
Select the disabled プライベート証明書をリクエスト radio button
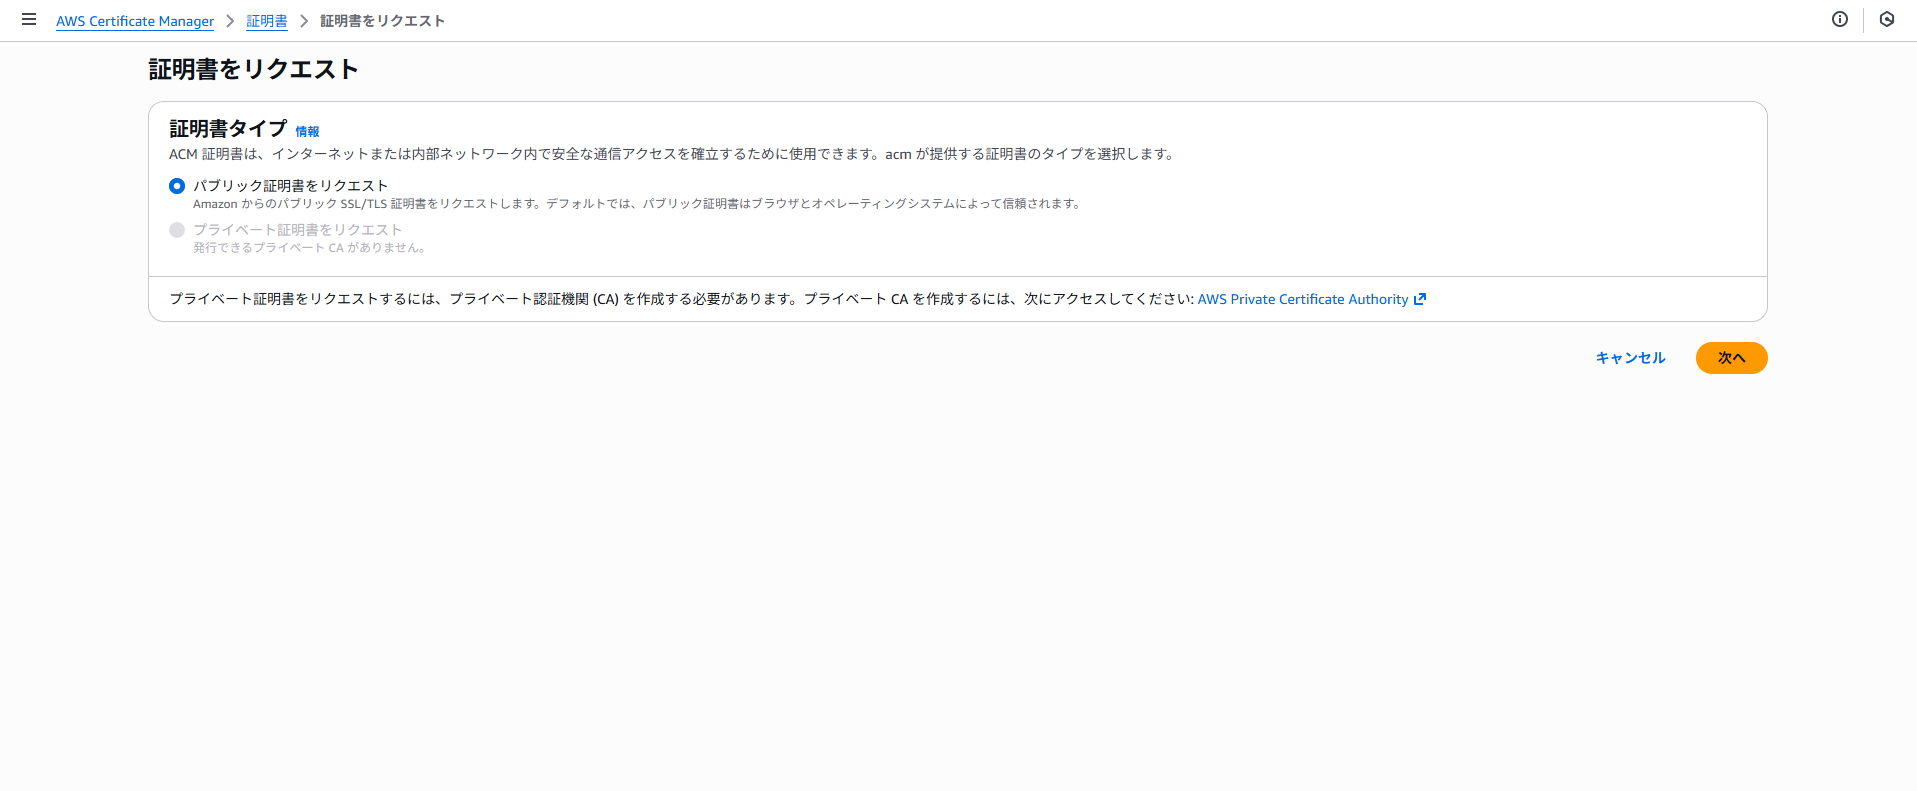177,230
